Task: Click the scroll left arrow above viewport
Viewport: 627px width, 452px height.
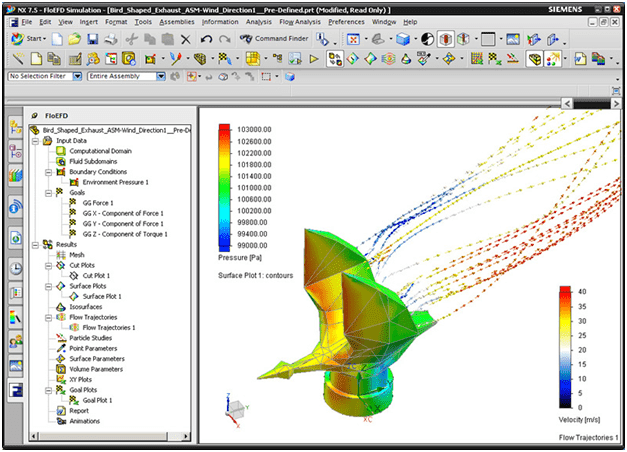Action: click(x=567, y=104)
